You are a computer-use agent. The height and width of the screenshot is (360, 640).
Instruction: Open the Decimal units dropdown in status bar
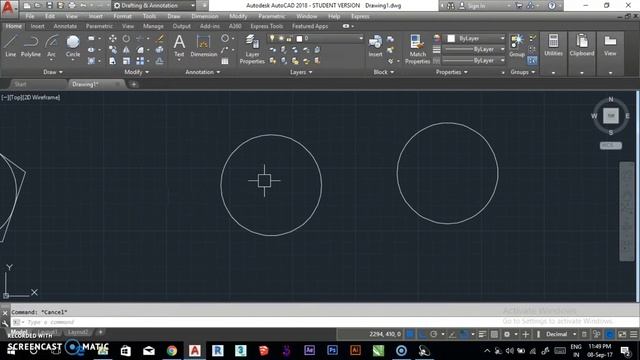(561, 334)
